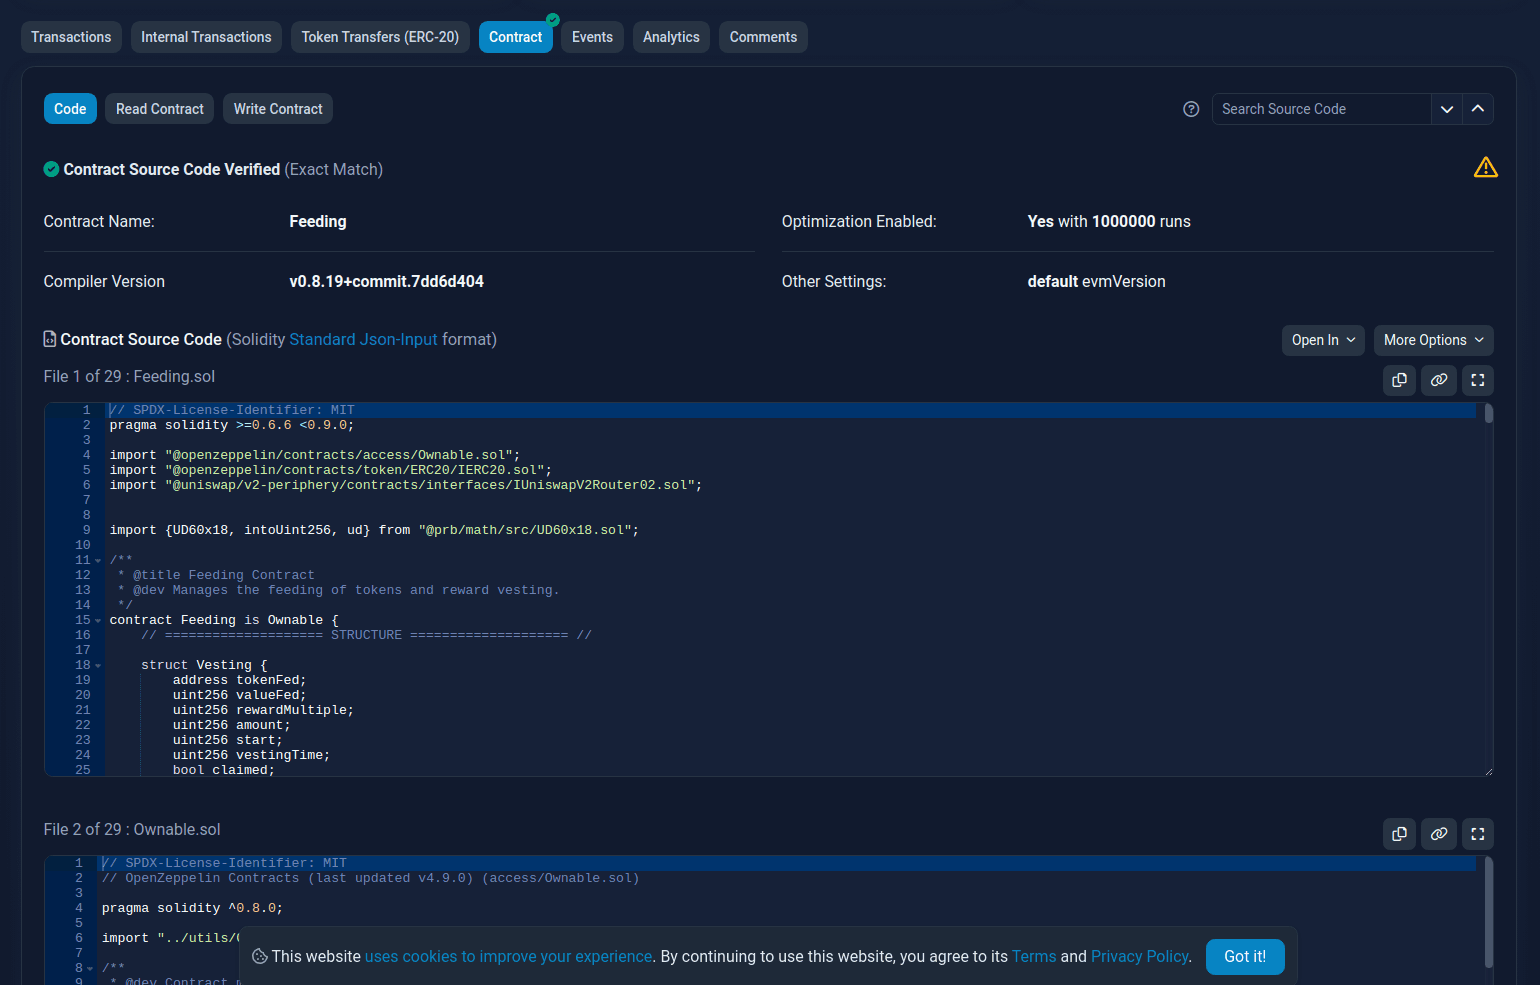Open the search source code dropdown chevron

pos(1447,109)
